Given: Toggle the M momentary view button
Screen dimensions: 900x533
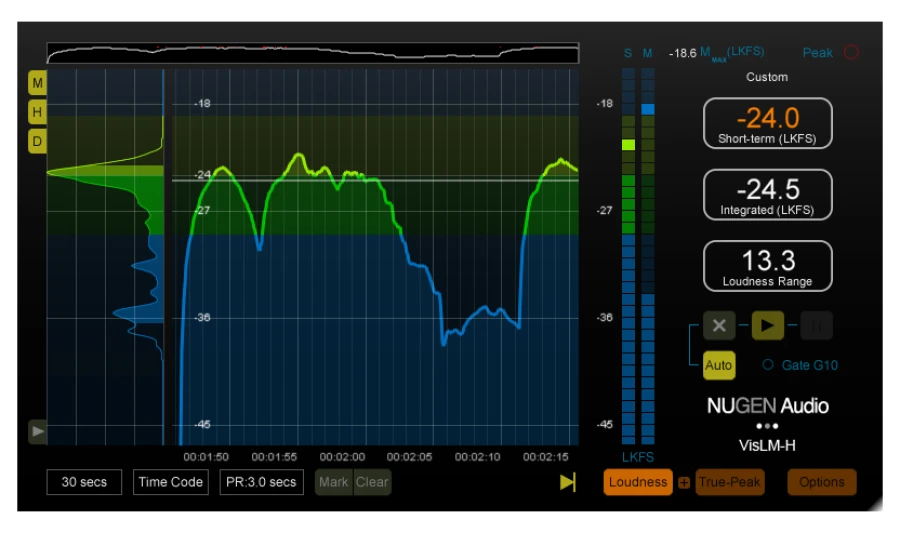Looking at the screenshot, I should click(x=37, y=83).
